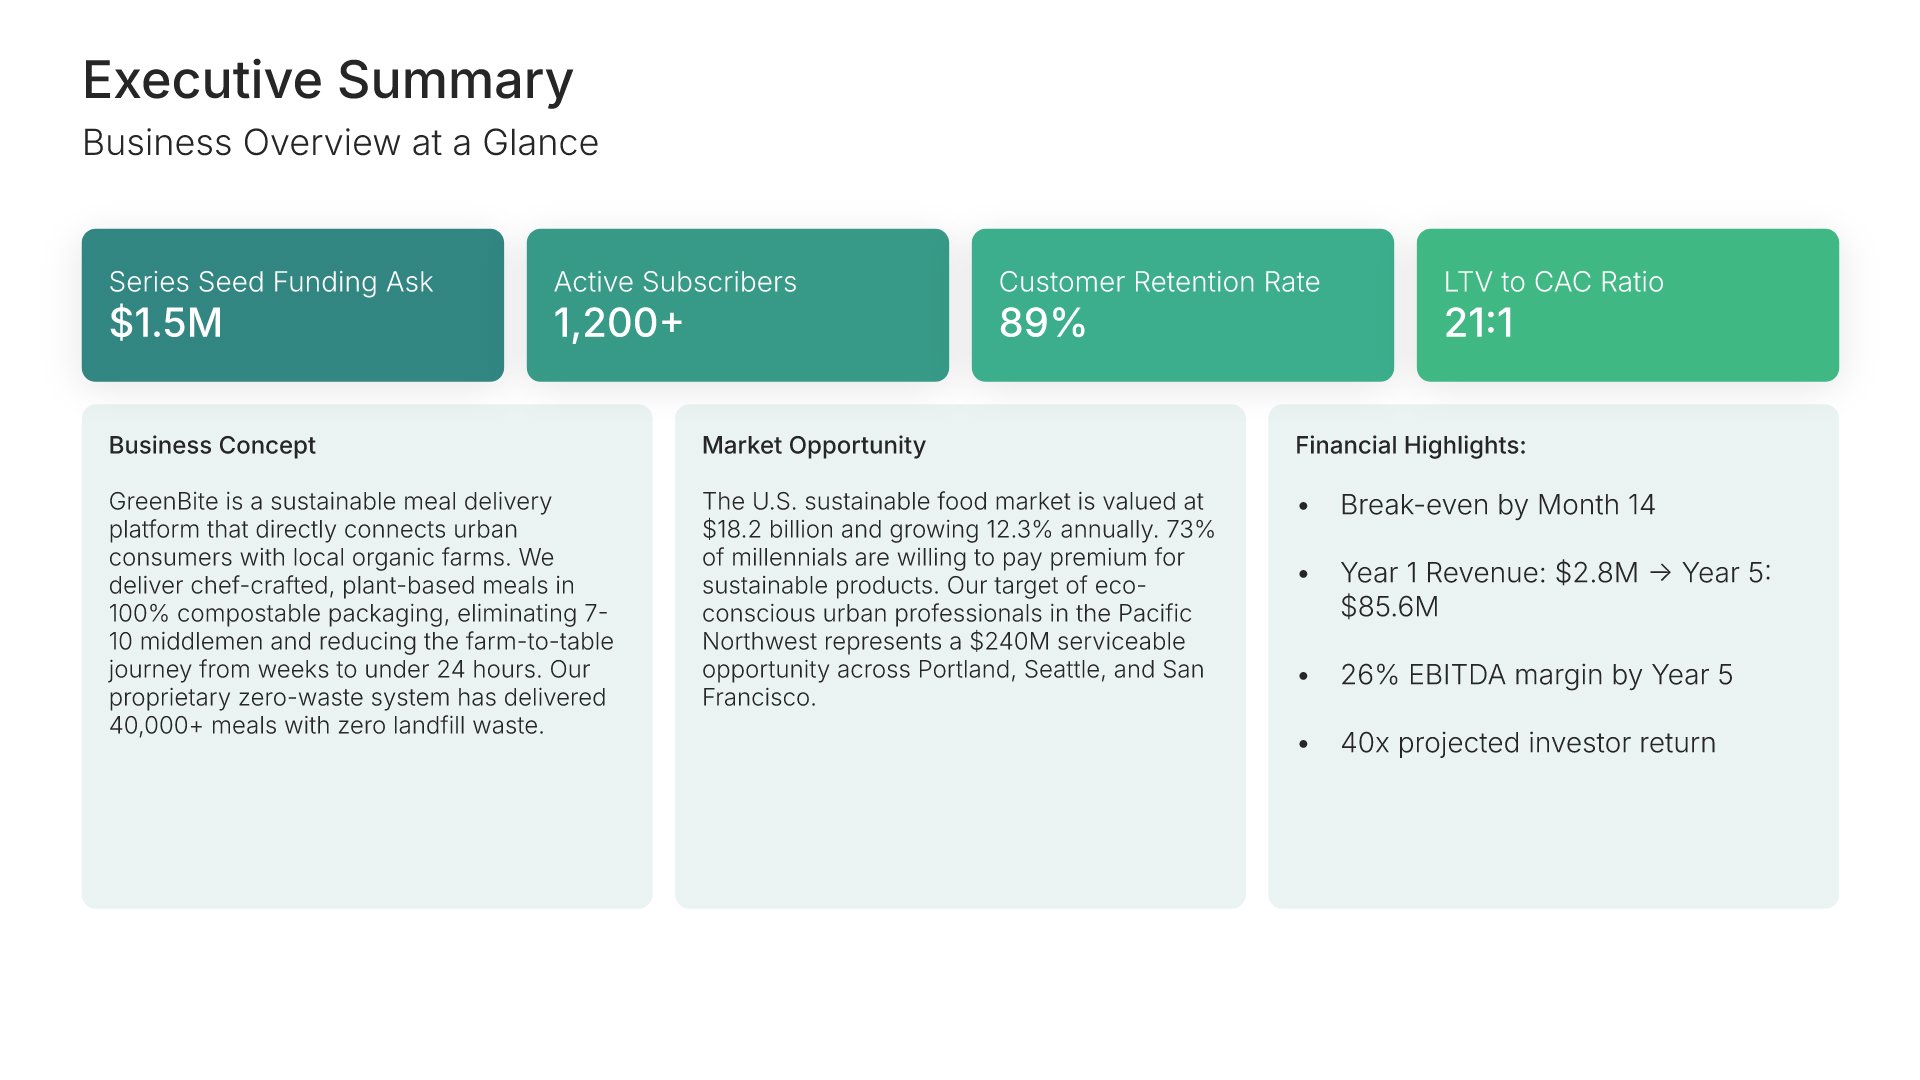1920x1080 pixels.
Task: Click the Executive Summary title
Action: [x=328, y=80]
